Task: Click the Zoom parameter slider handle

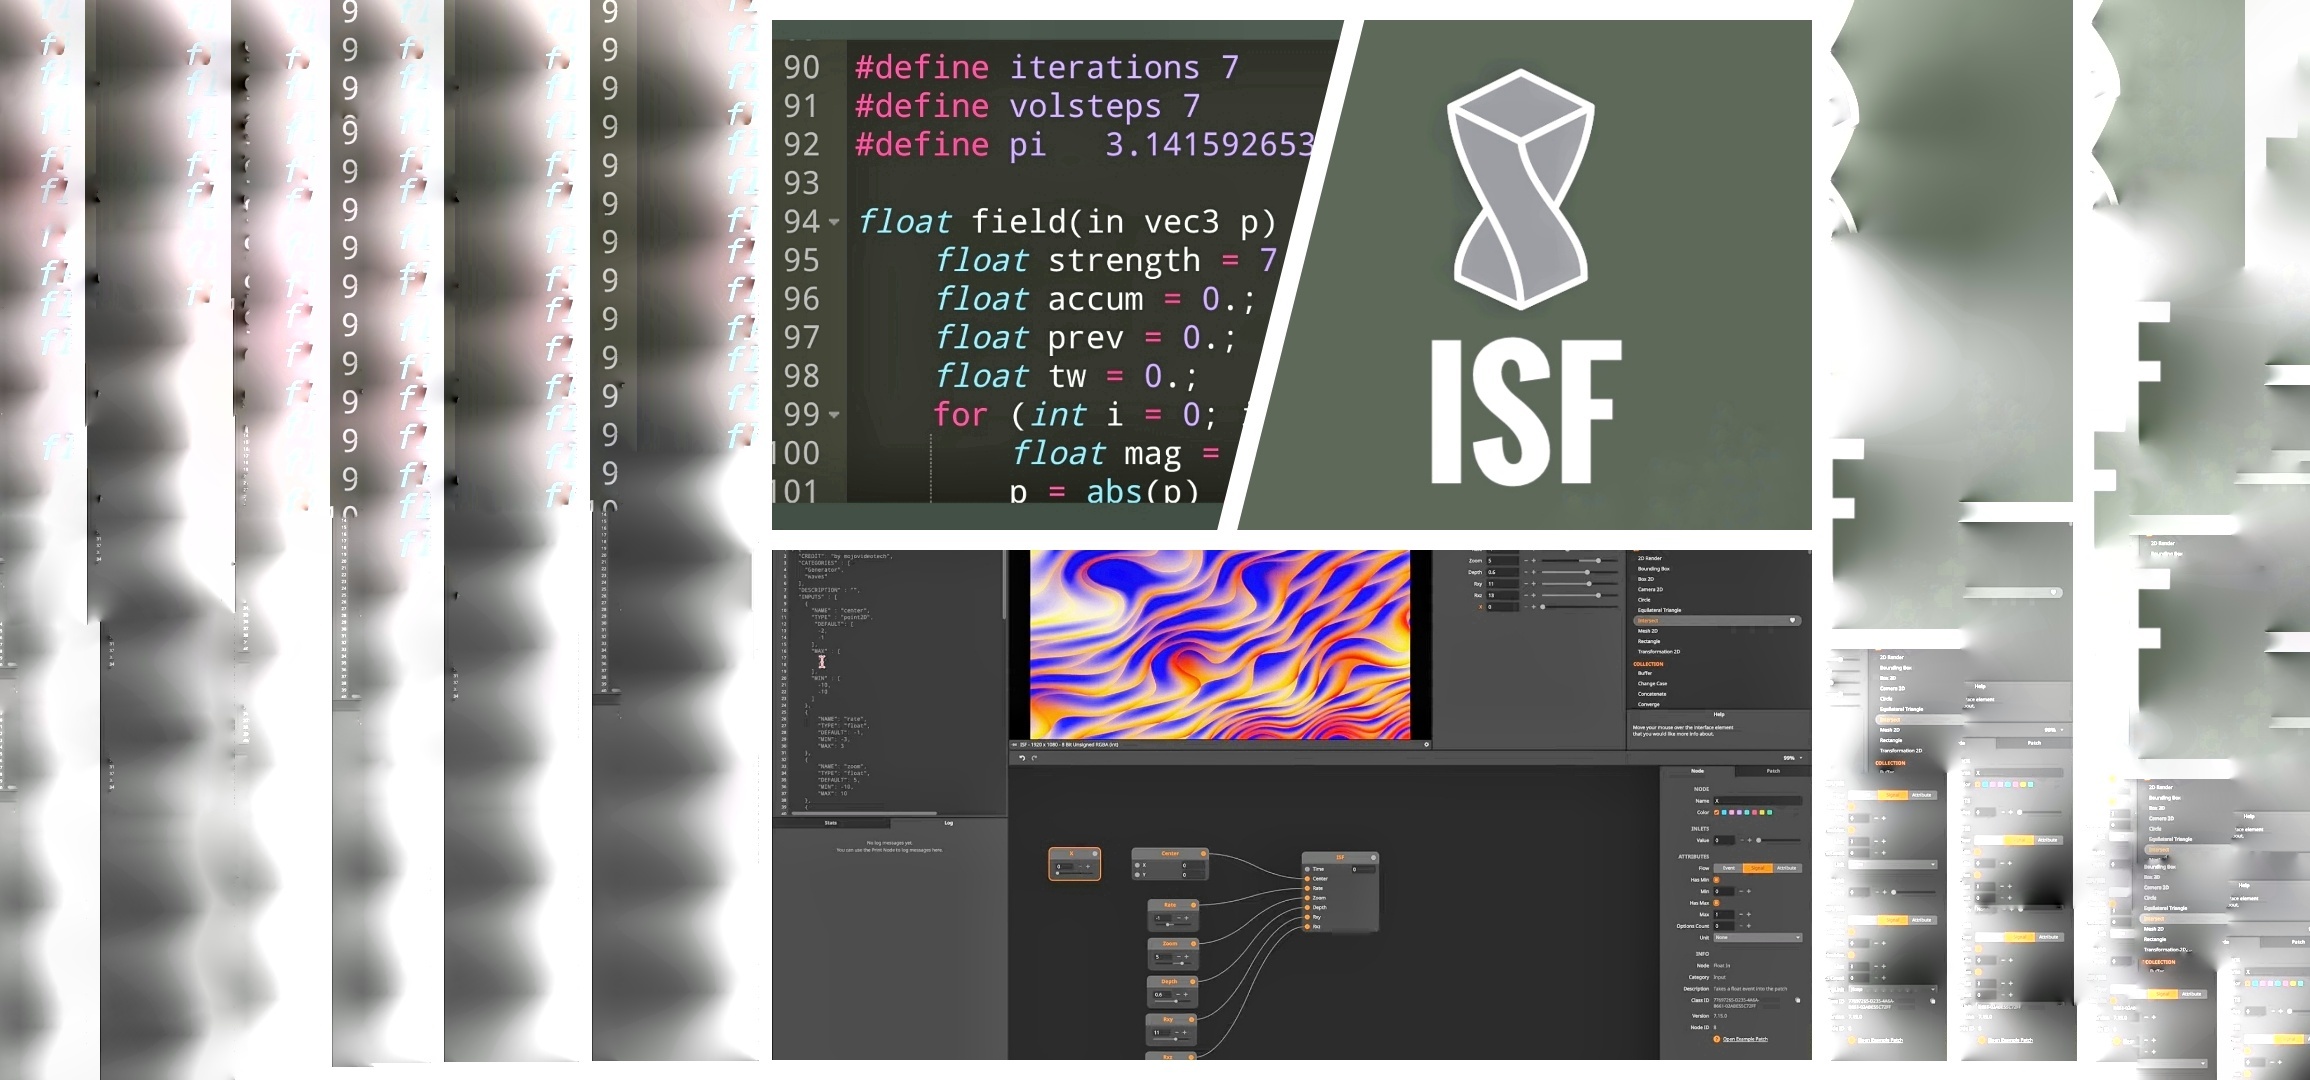Action: click(x=1598, y=561)
